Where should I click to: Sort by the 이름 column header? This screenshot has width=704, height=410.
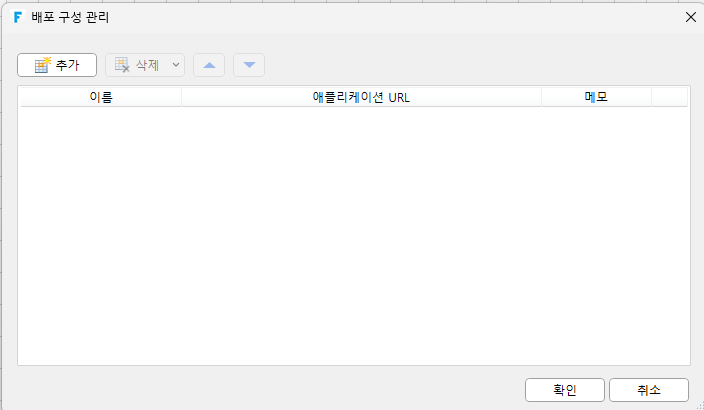coord(101,97)
